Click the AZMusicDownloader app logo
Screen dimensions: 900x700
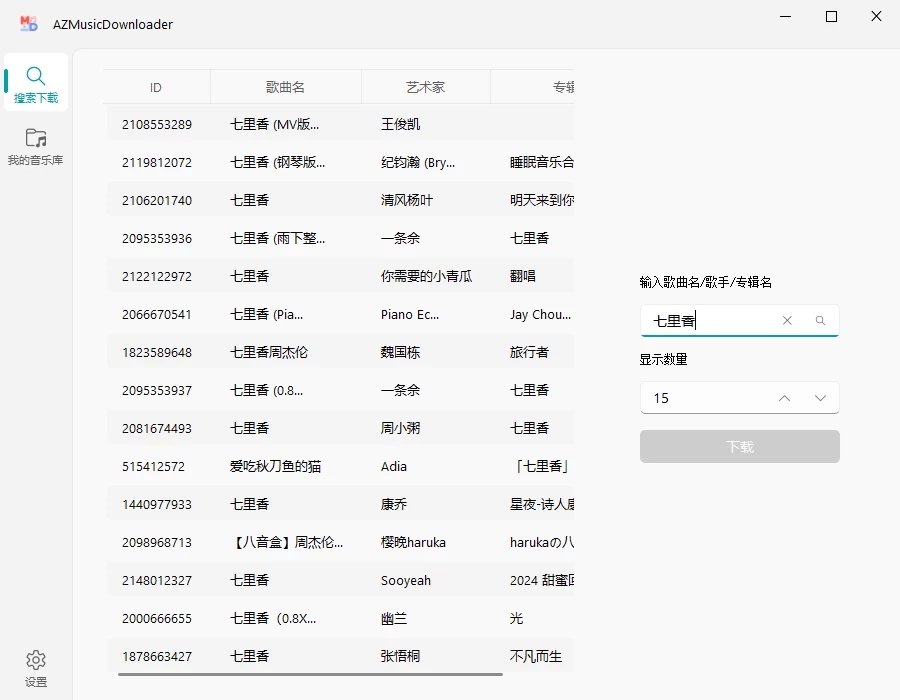29,24
